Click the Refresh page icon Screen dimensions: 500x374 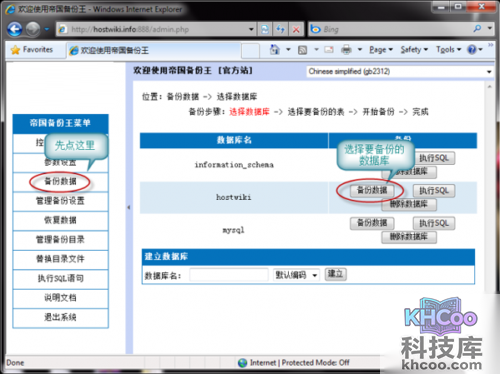pos(280,29)
